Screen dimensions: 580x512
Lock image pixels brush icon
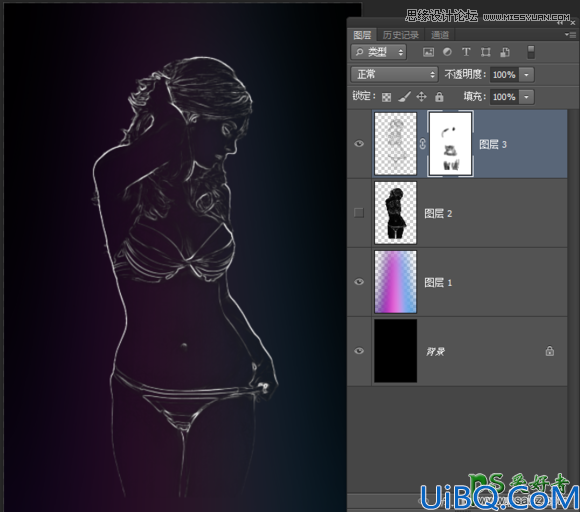404,97
